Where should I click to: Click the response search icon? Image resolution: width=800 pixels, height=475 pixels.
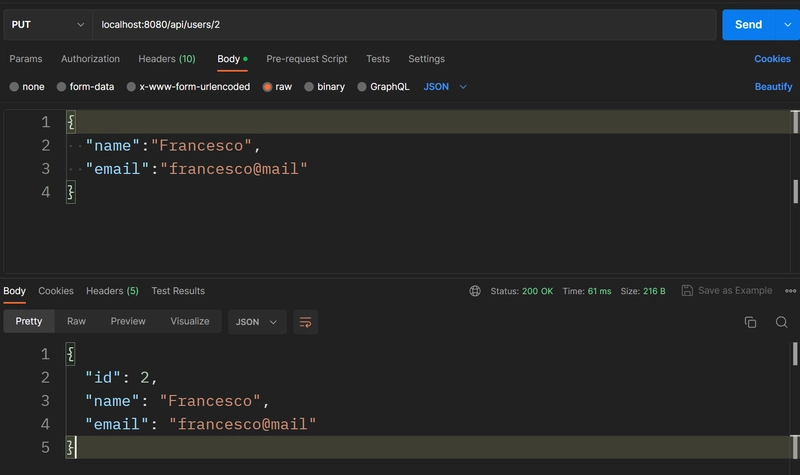click(781, 322)
